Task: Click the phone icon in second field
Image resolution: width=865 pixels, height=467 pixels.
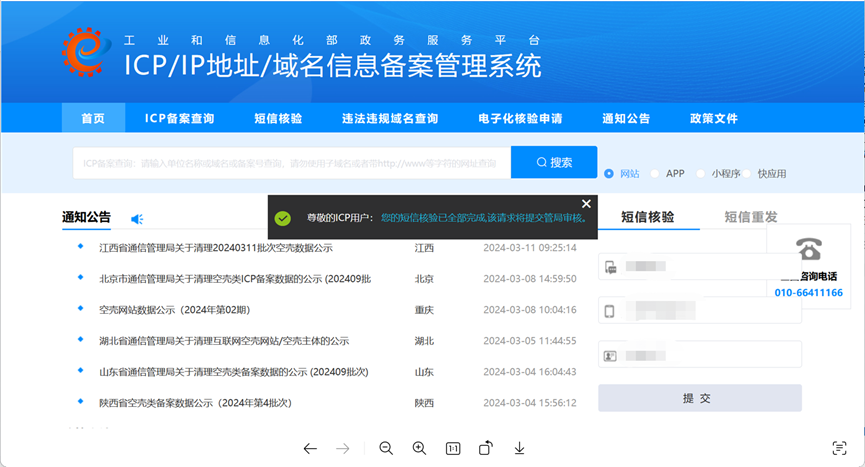Action: tap(610, 312)
